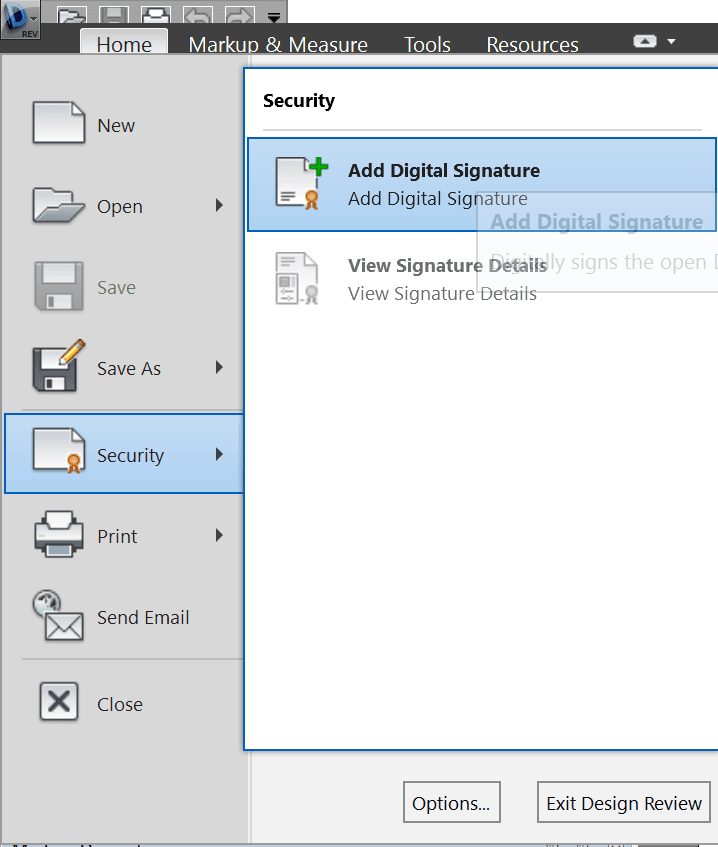Click the Exit Design Review button

coord(624,803)
